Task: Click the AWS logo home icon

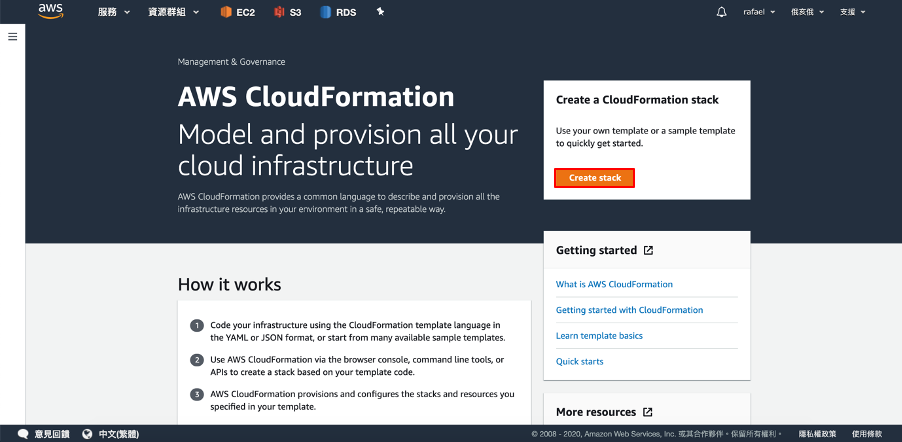Action: pyautogui.click(x=51, y=11)
